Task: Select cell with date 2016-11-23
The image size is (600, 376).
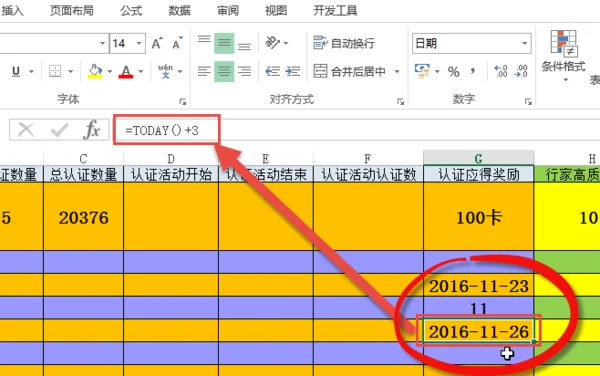Action: click(478, 285)
